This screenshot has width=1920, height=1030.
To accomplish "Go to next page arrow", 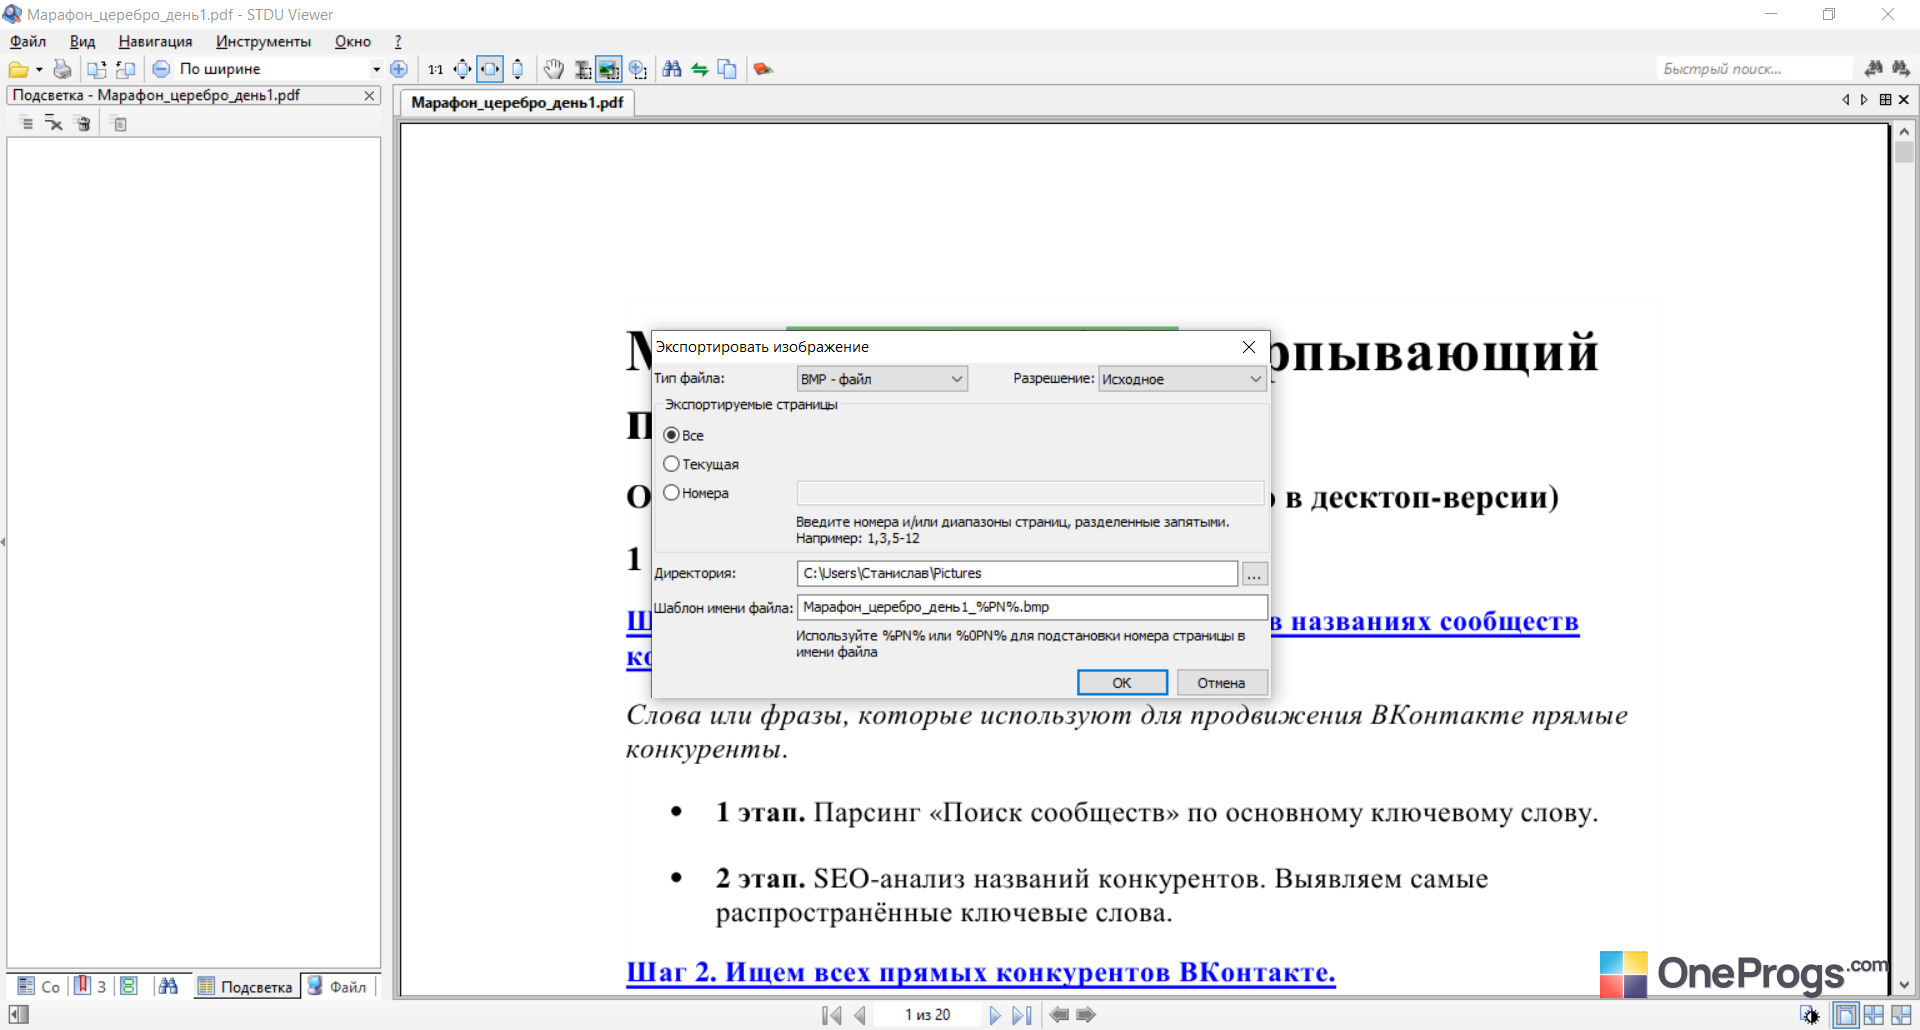I will point(994,1015).
